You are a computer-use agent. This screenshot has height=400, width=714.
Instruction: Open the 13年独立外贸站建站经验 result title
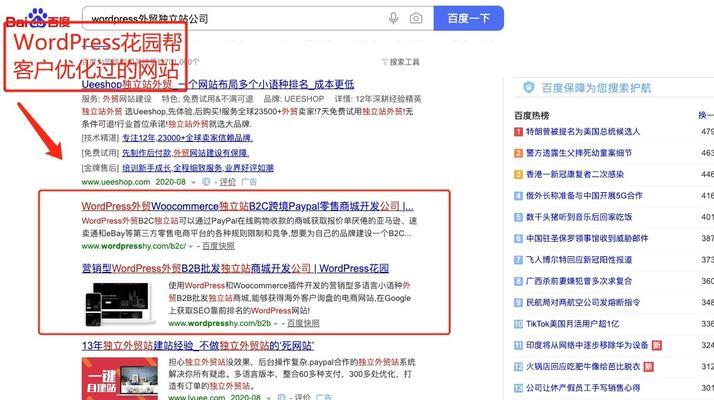pyautogui.click(x=198, y=346)
